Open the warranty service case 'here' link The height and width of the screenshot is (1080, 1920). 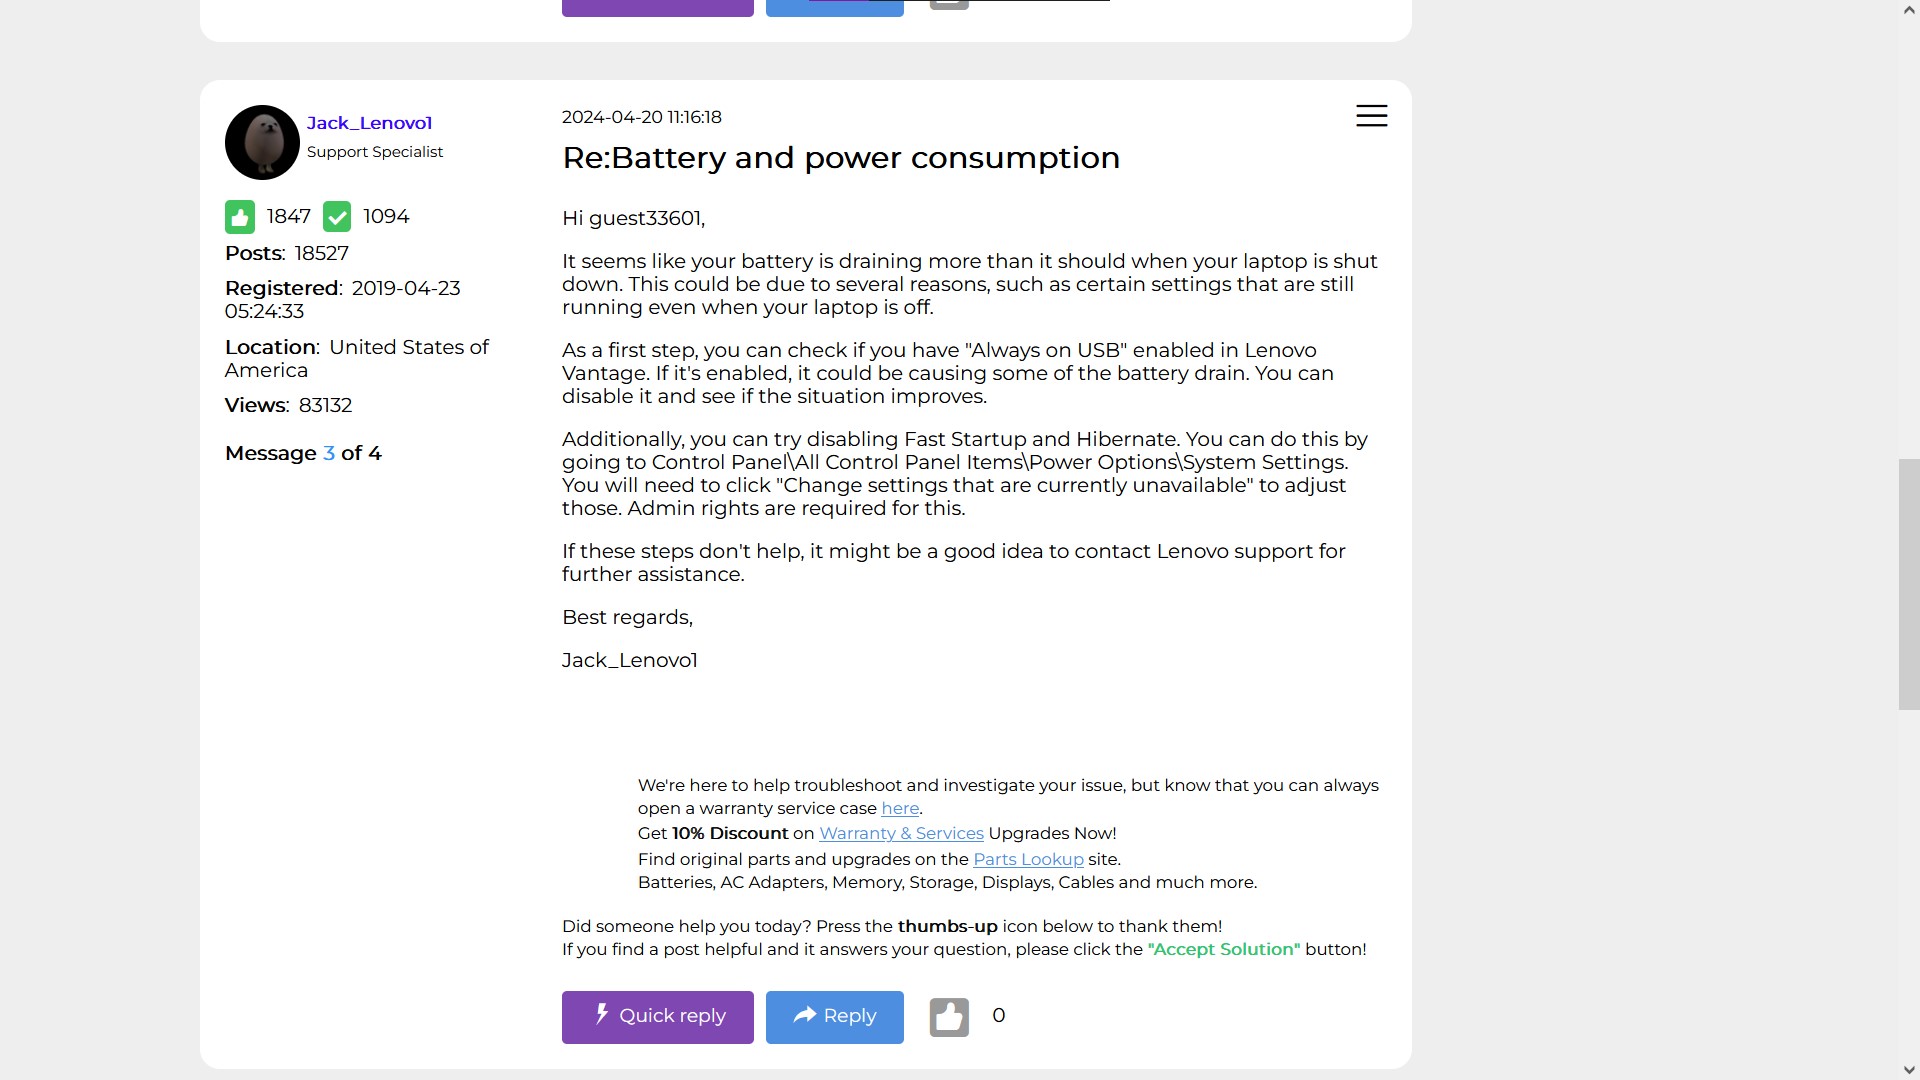click(x=899, y=808)
